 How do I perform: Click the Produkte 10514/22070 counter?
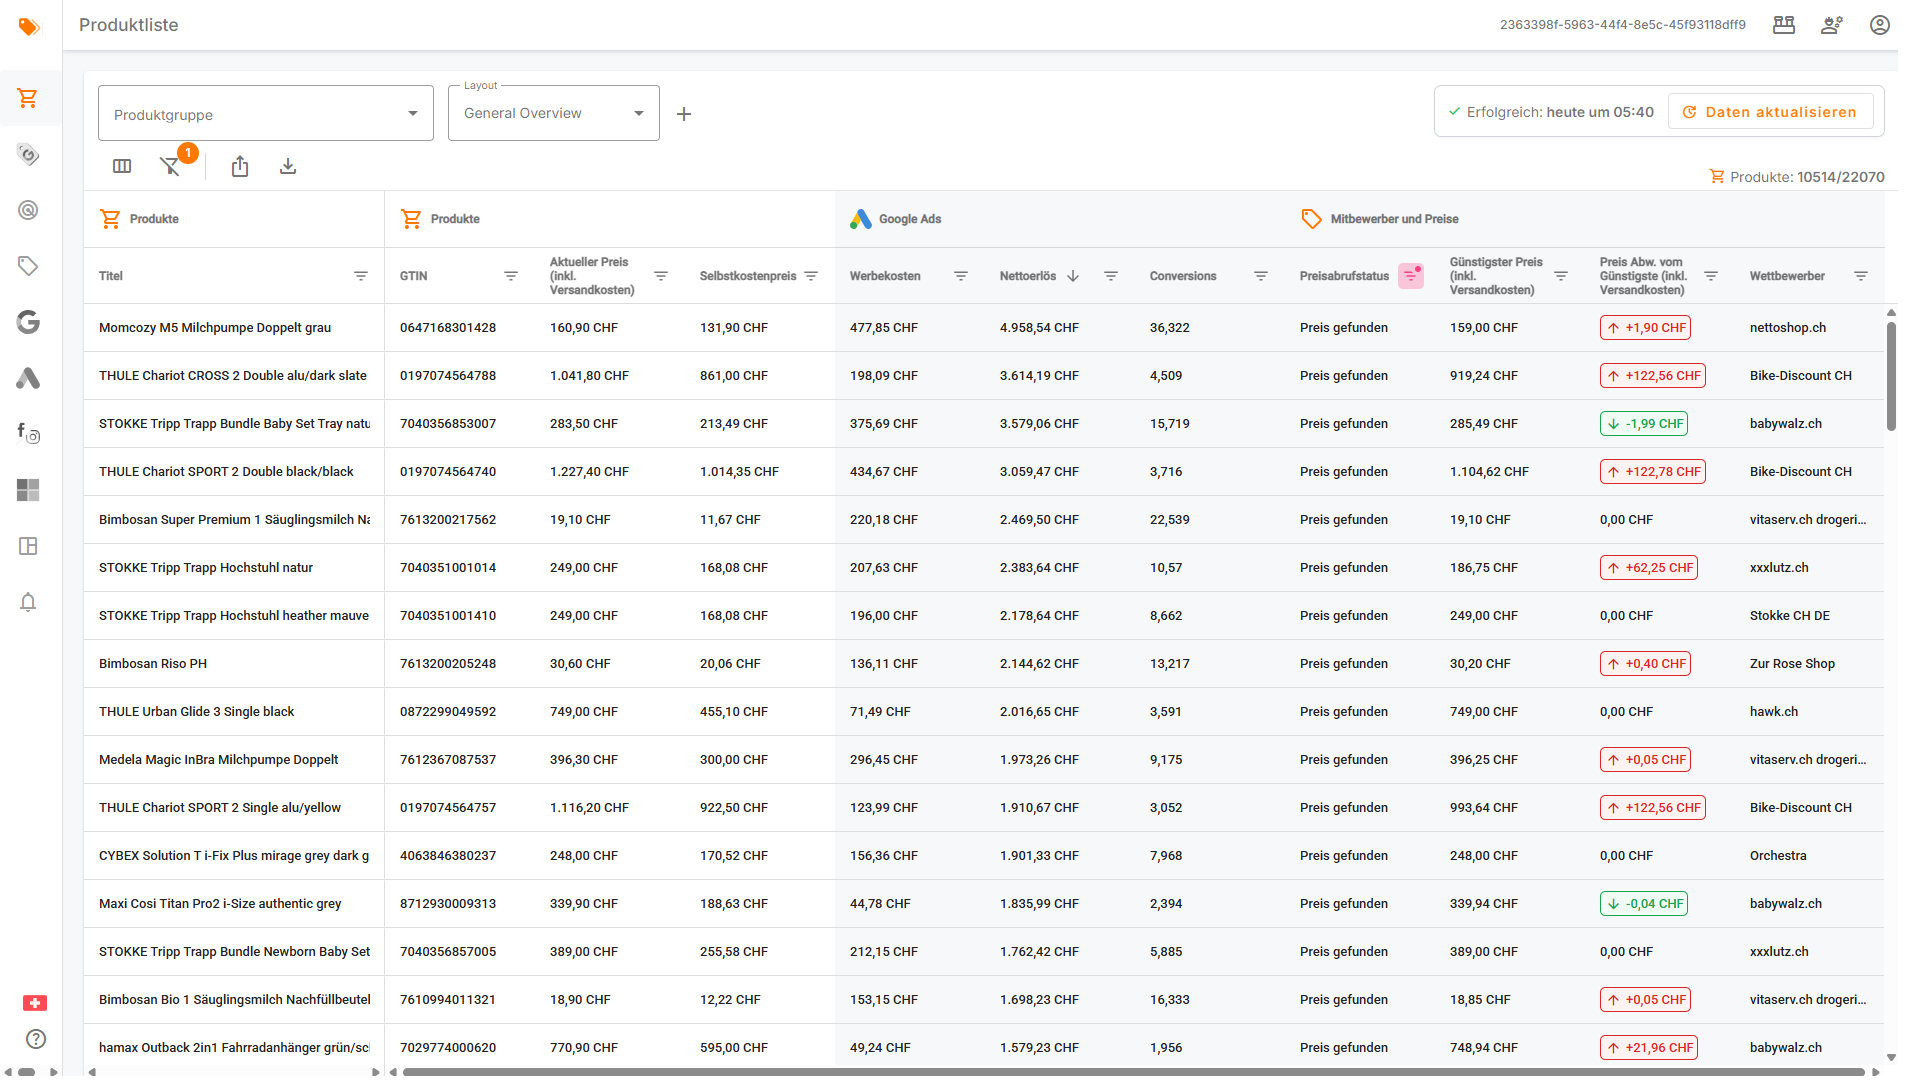click(x=1797, y=177)
